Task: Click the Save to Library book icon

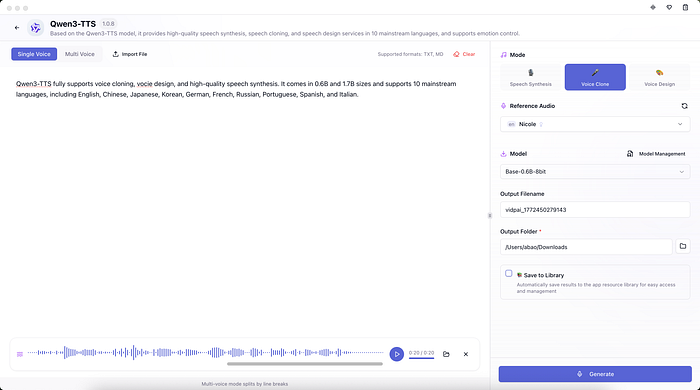Action: coord(519,275)
